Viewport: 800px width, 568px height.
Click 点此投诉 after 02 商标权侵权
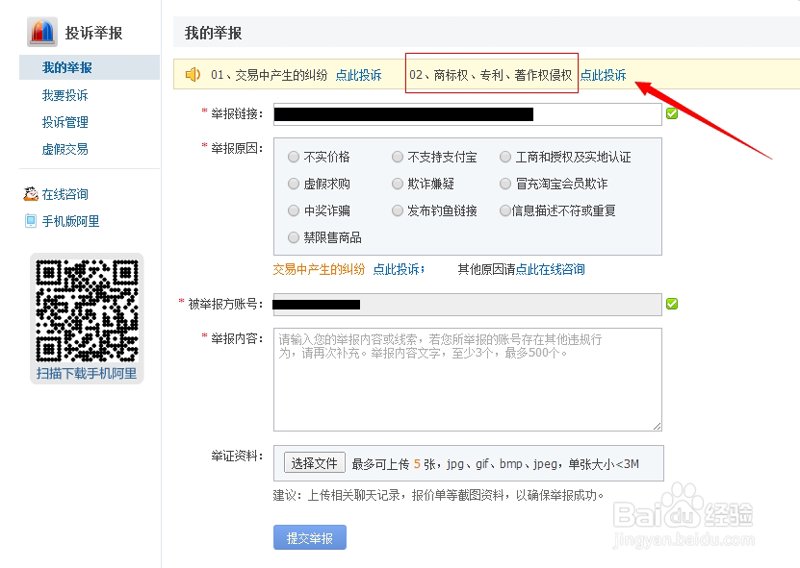(x=603, y=75)
